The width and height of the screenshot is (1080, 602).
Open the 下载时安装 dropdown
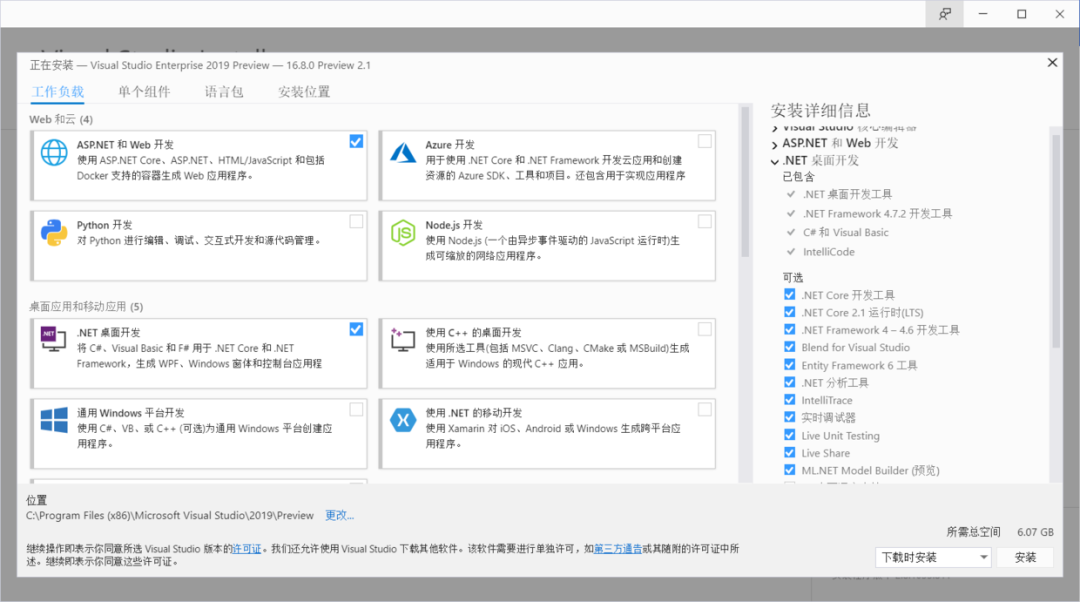933,557
